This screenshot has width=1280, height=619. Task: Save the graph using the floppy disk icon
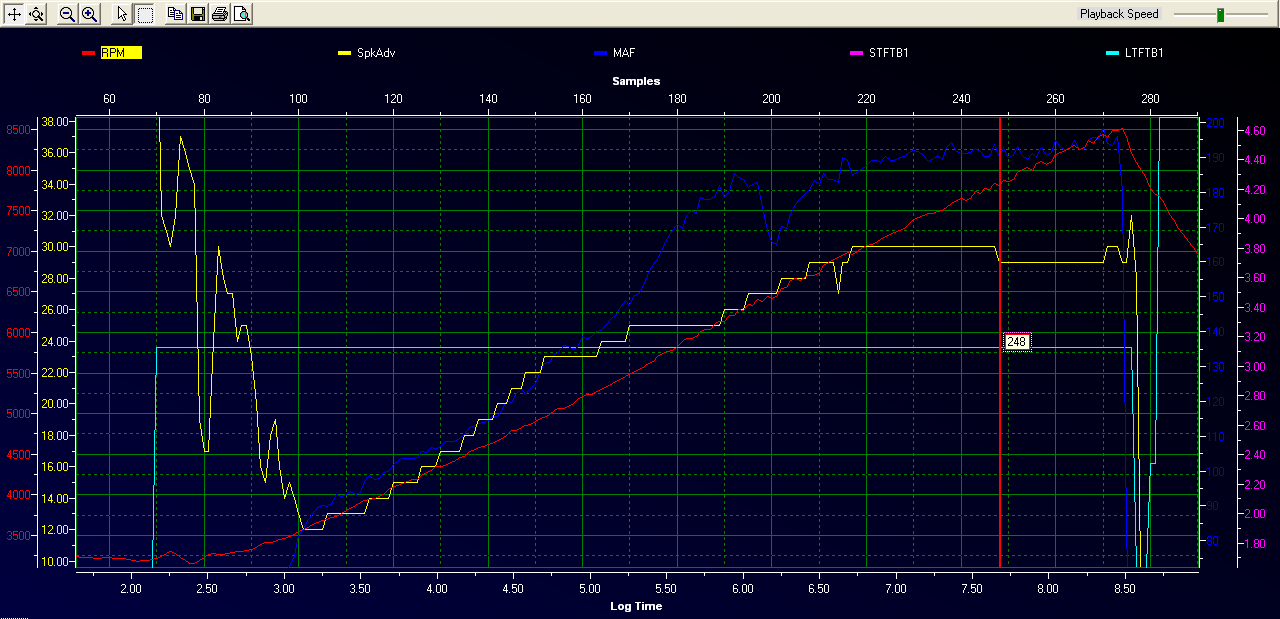[197, 14]
